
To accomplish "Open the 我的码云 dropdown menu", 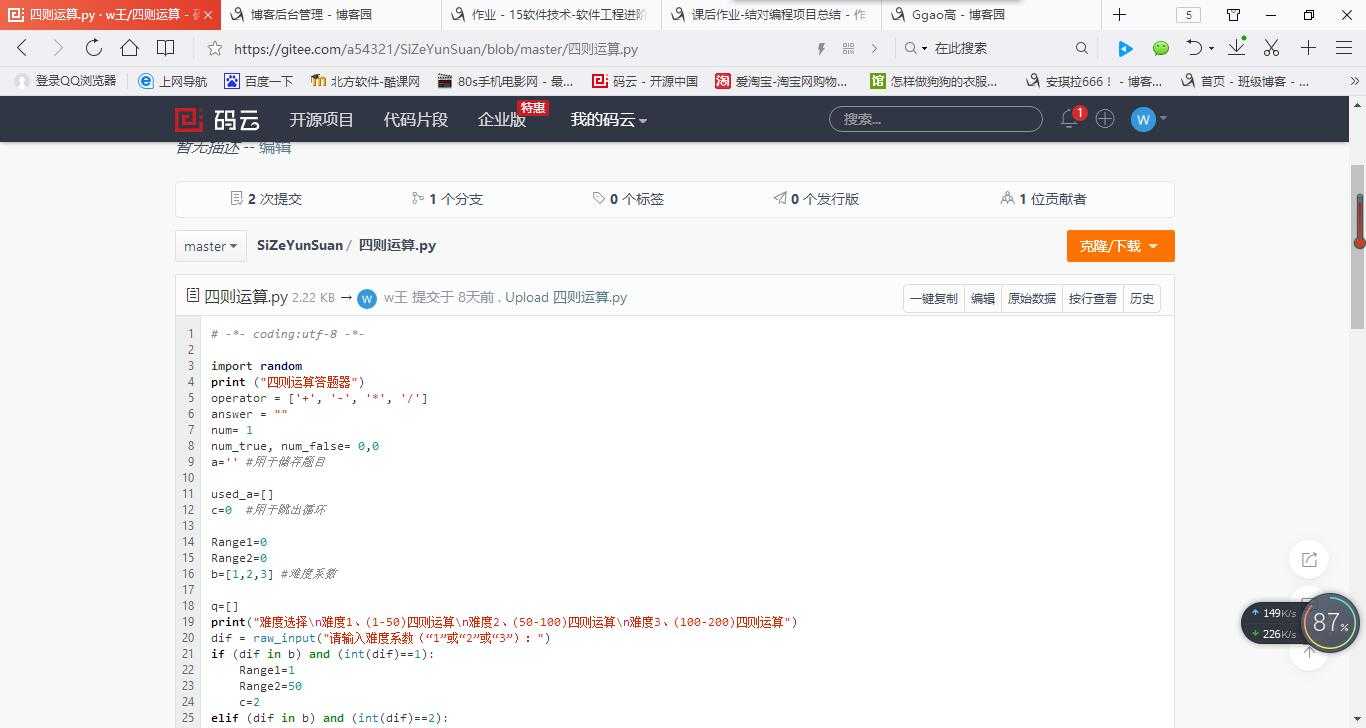I will click(x=608, y=120).
